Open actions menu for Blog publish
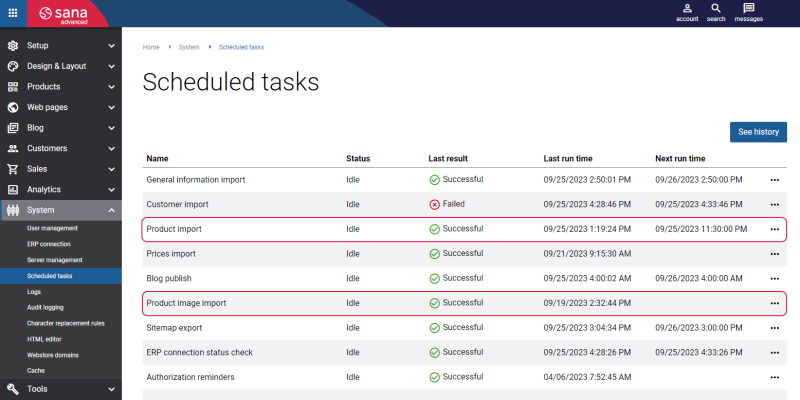Screen dimensions: 800x400 pyautogui.click(x=774, y=279)
